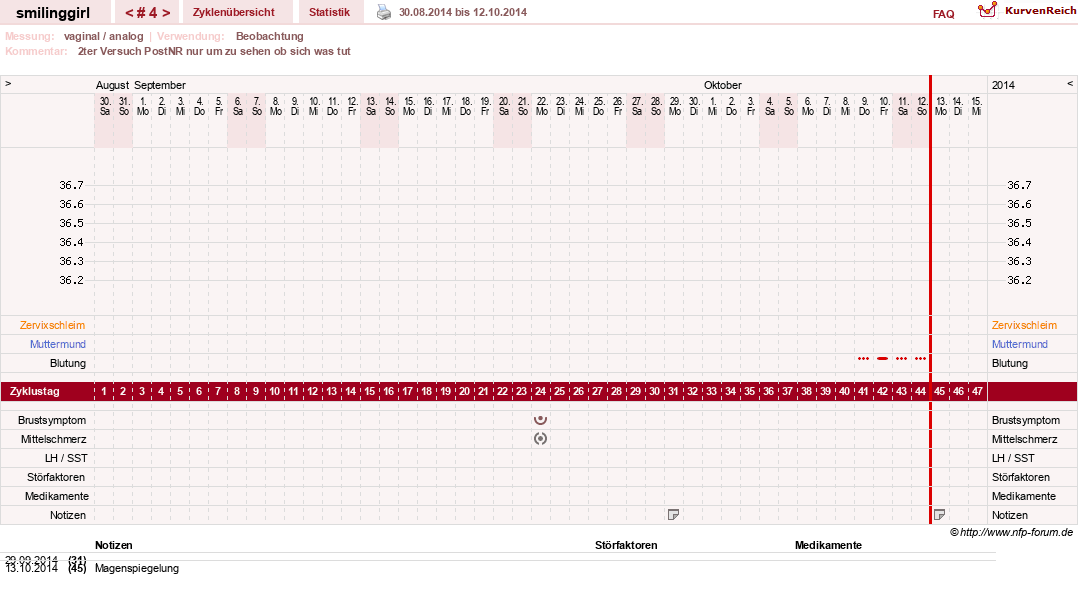Click the dotted bleeding marker on cycle day 41
The width and height of the screenshot is (1078, 604).
[864, 359]
